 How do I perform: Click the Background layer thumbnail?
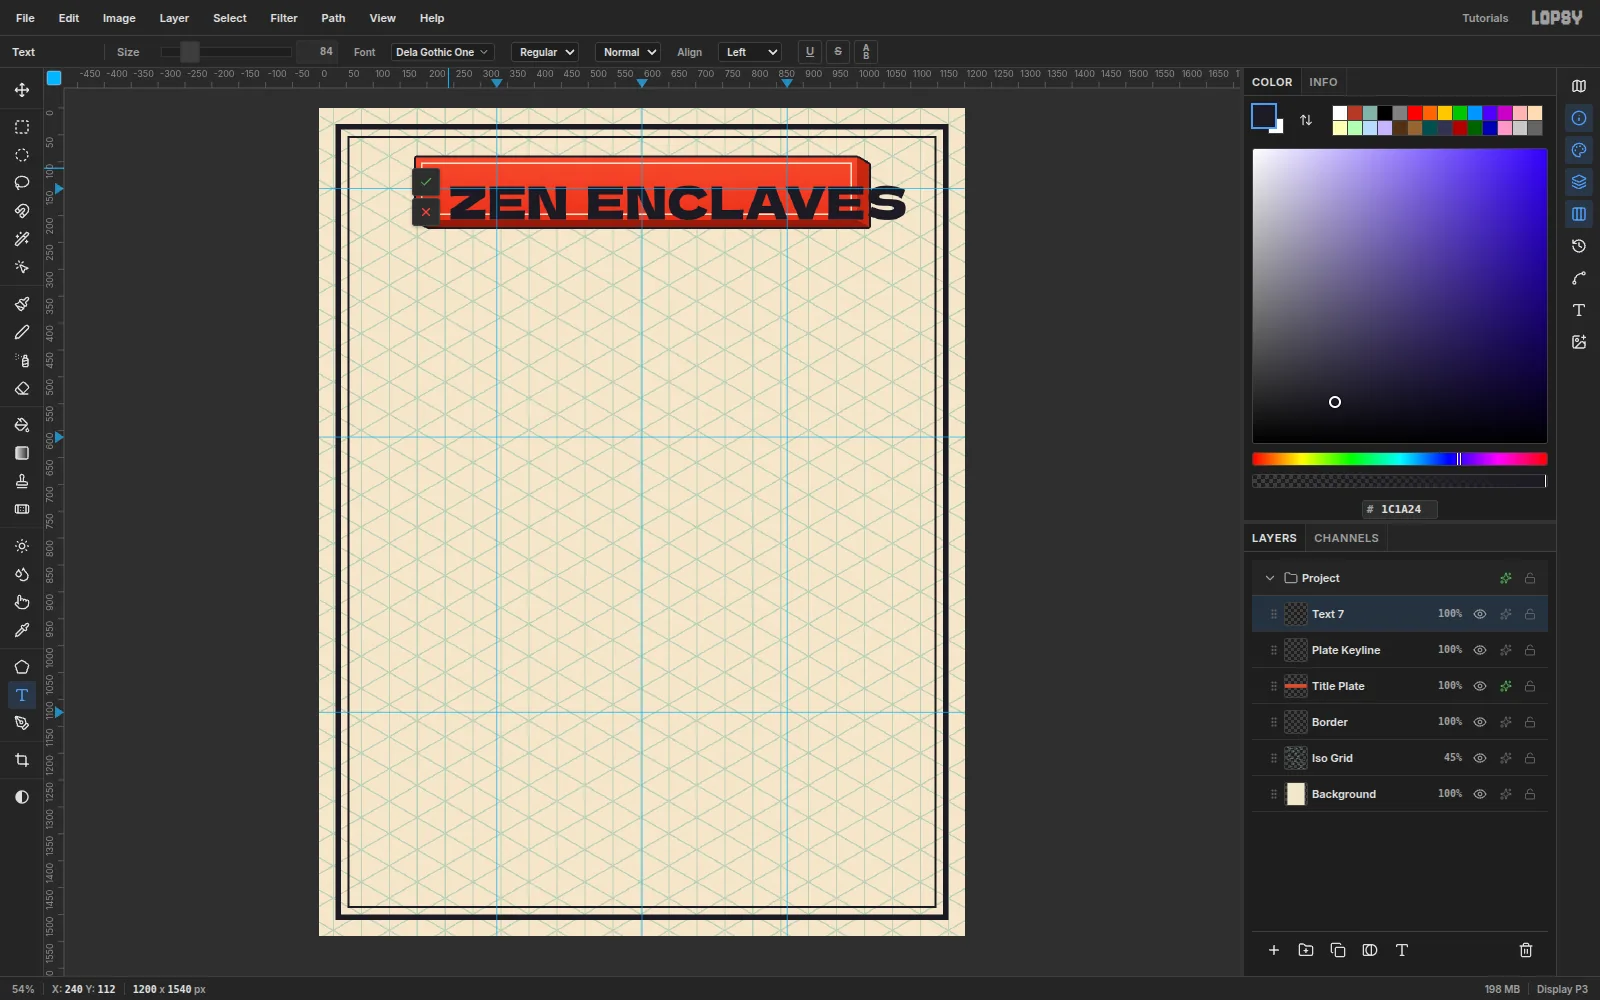1296,794
